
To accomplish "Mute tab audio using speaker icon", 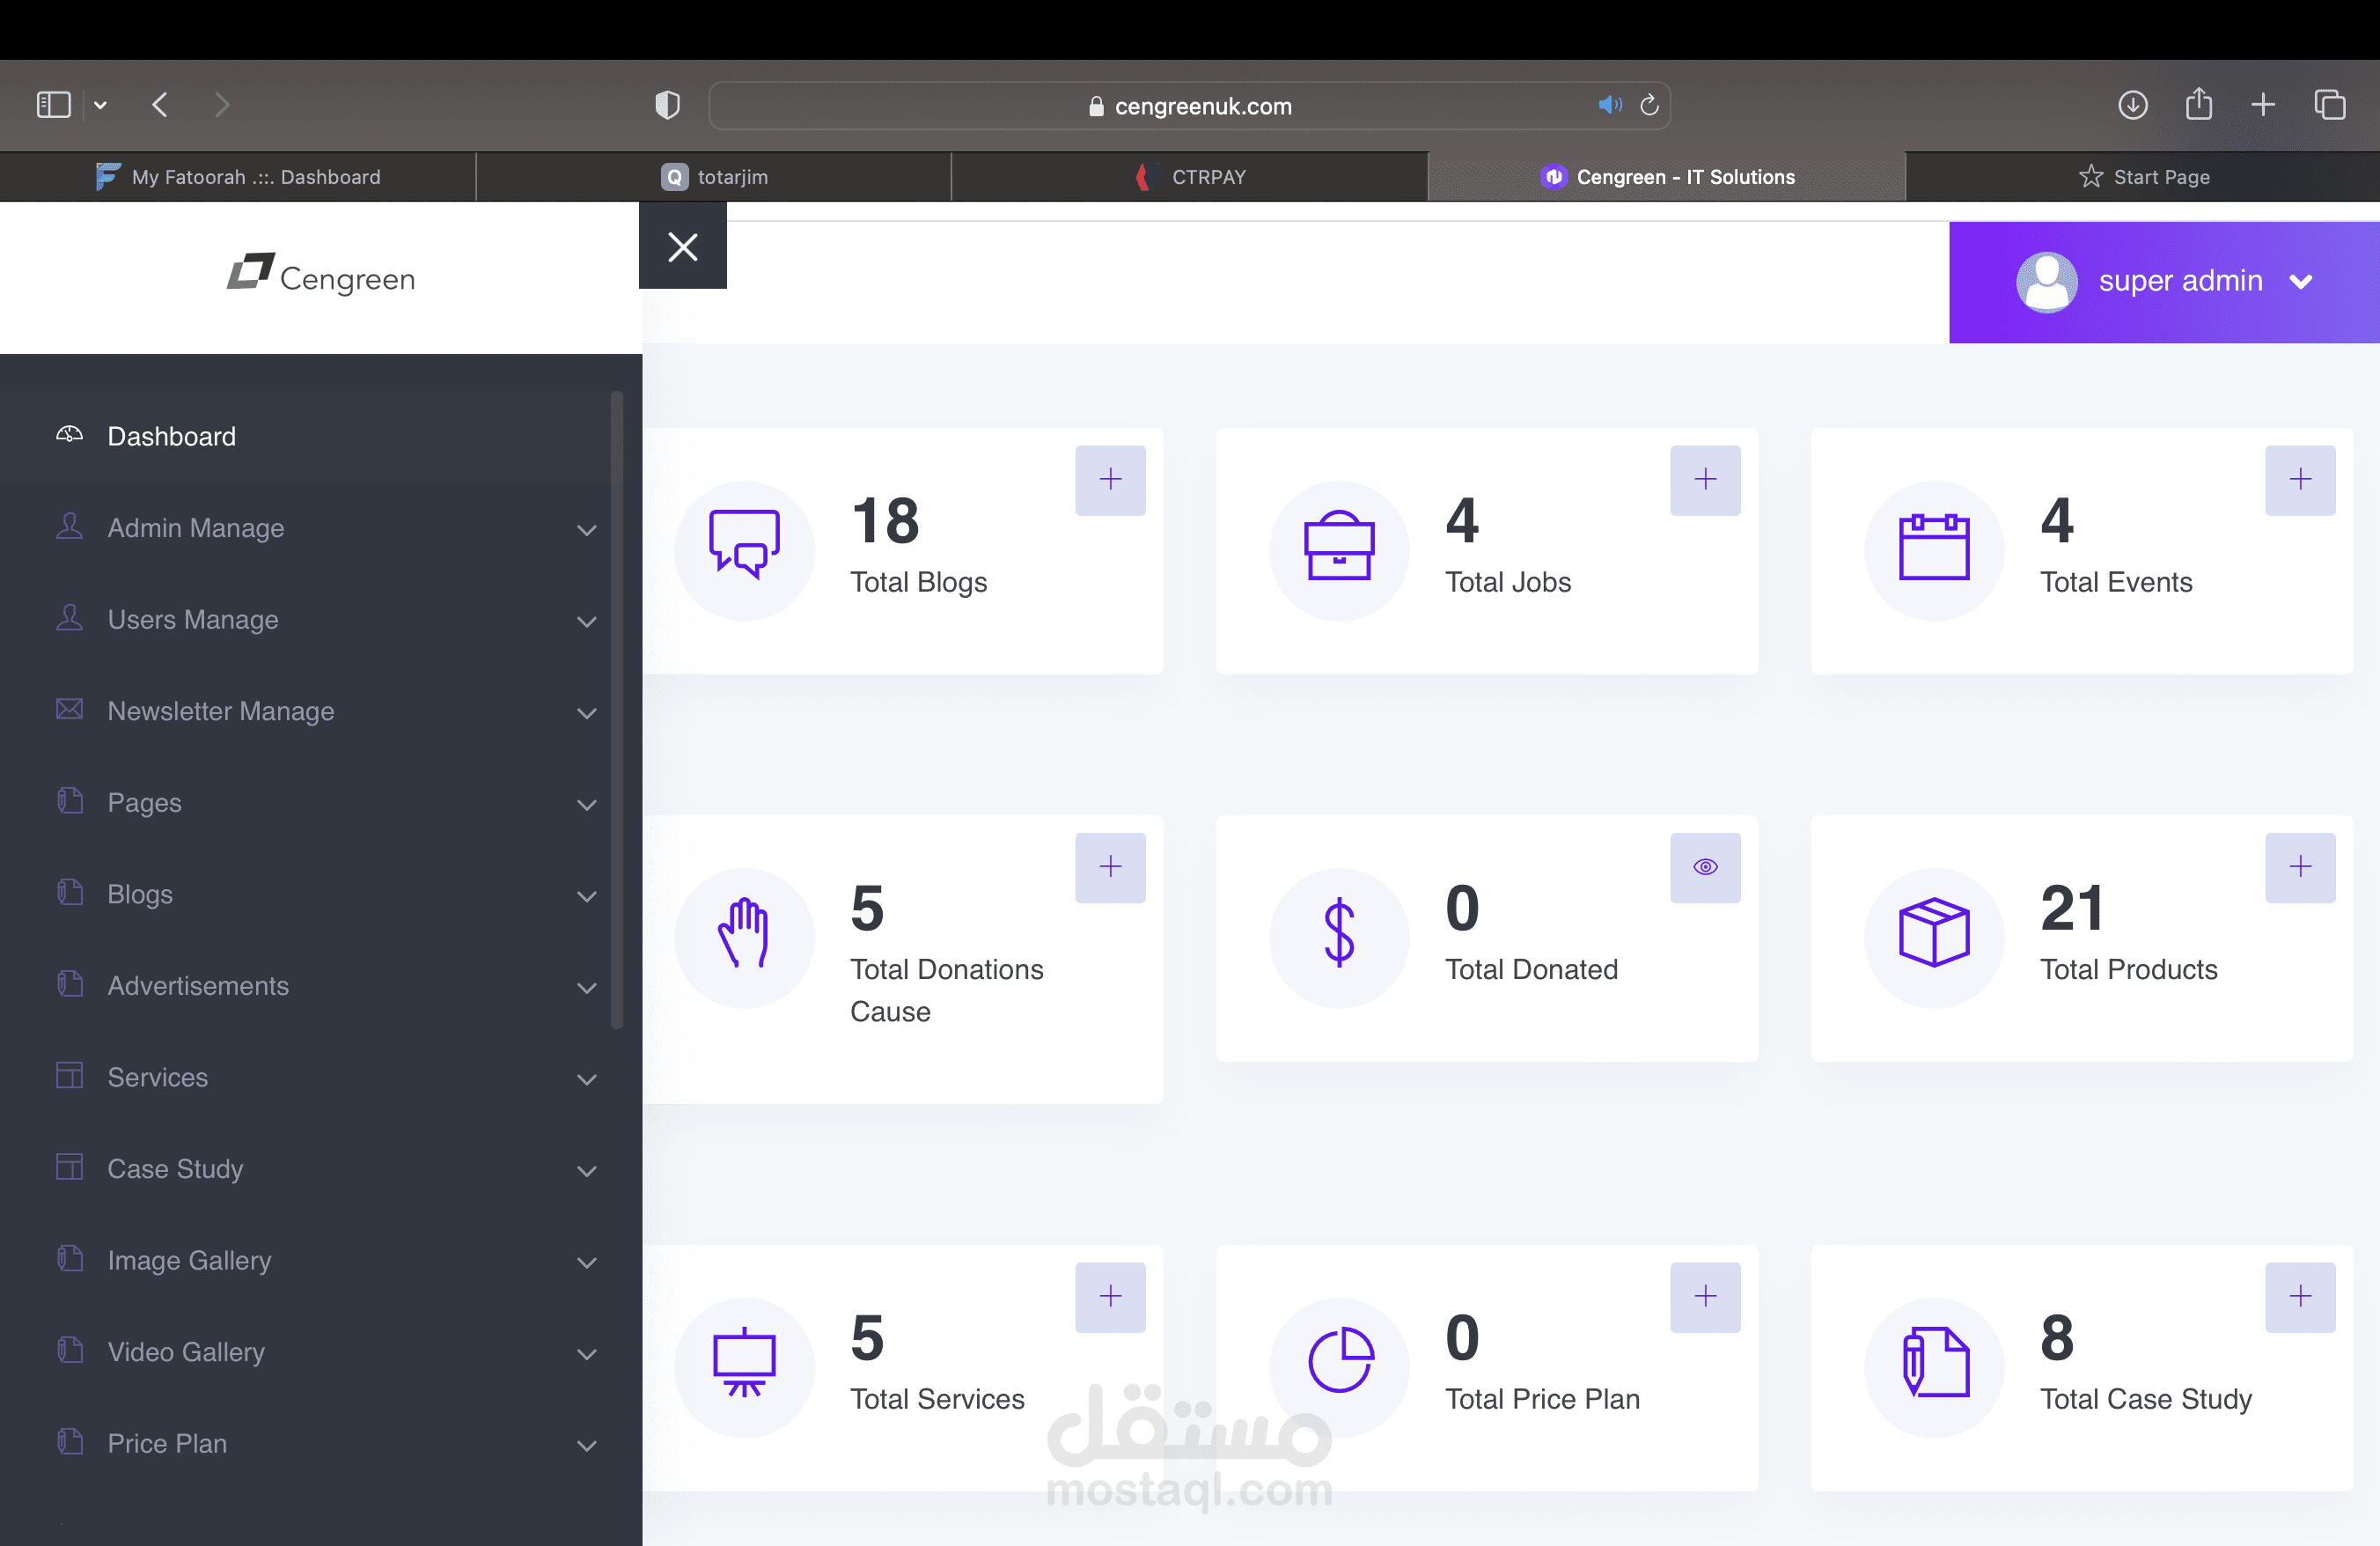I will [x=1609, y=104].
